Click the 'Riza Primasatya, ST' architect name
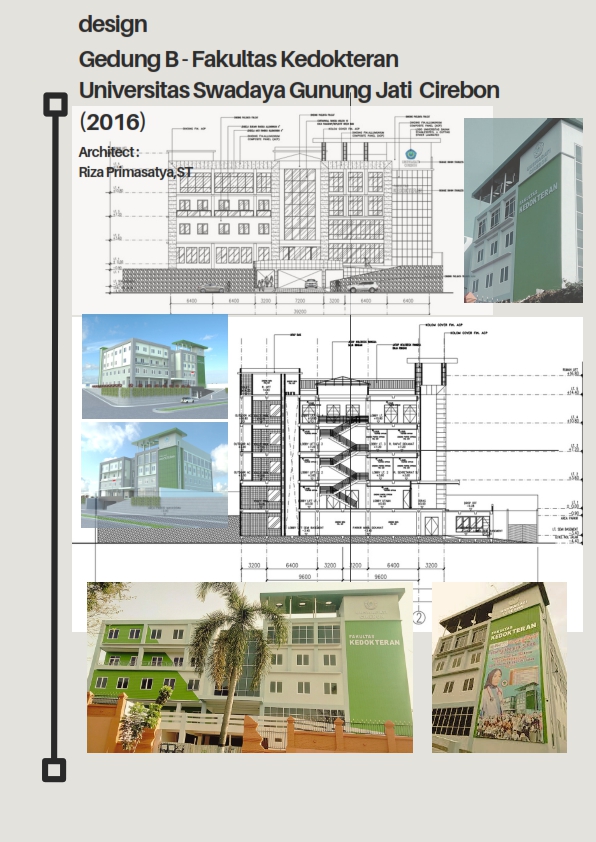This screenshot has height=842, width=596. tap(136, 172)
